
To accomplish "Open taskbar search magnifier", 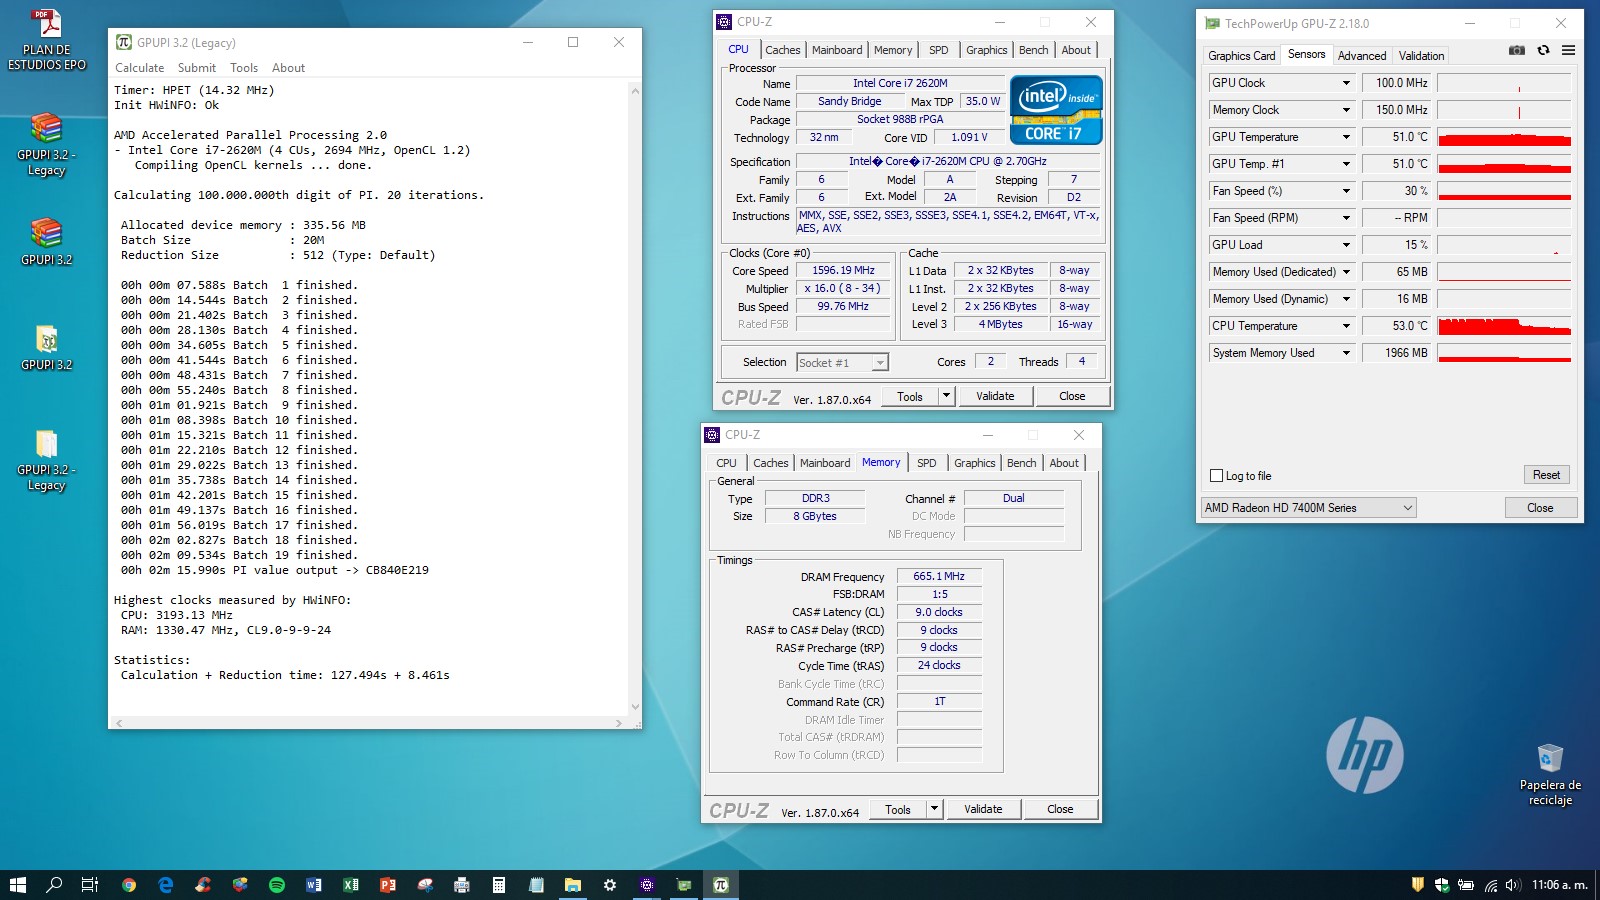I will [54, 885].
